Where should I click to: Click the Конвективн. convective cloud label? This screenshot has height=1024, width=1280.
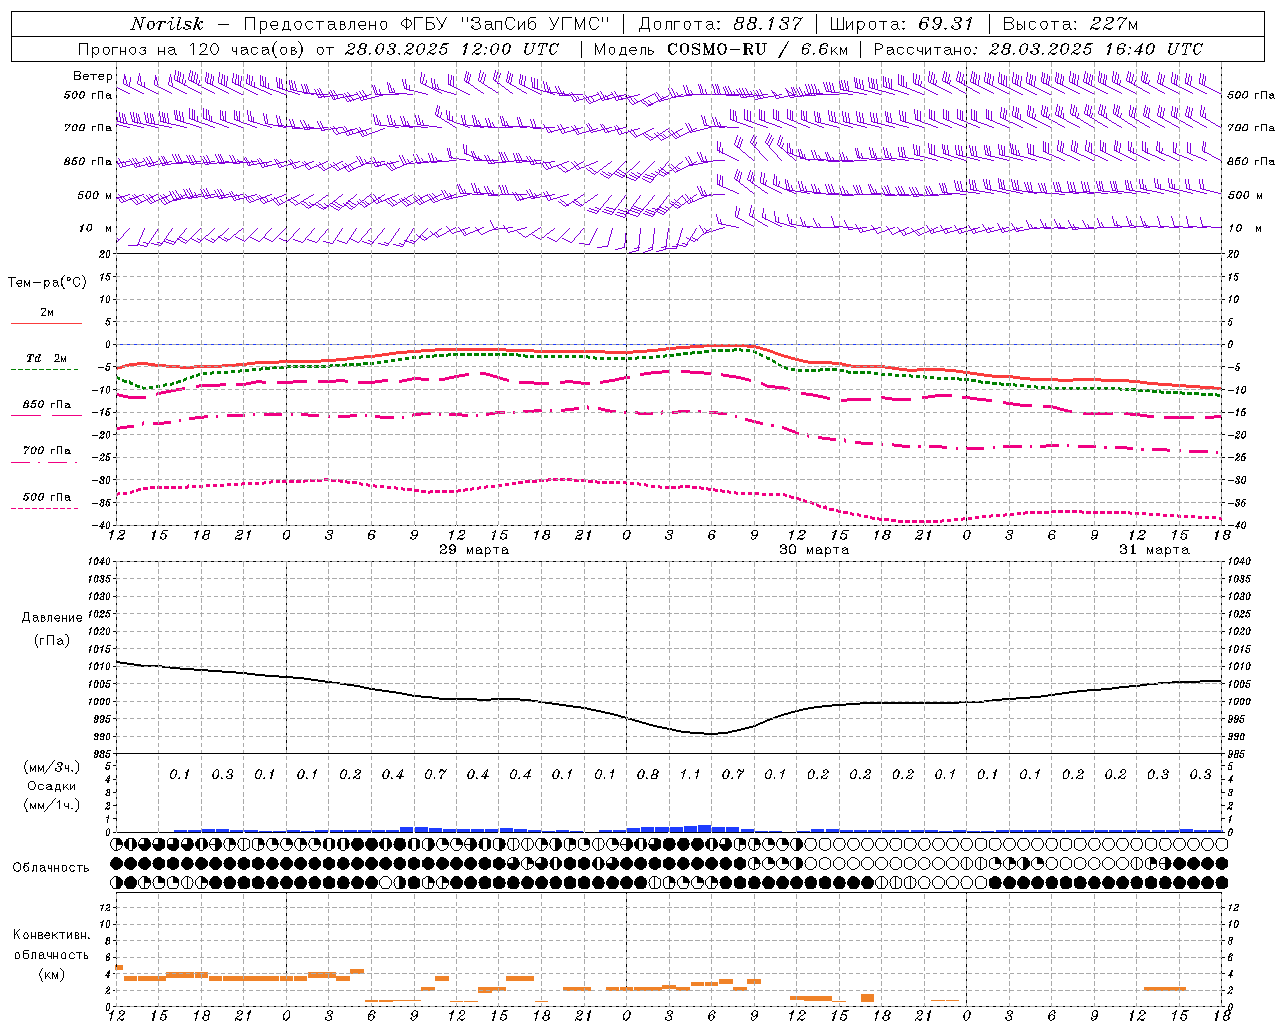pos(51,935)
